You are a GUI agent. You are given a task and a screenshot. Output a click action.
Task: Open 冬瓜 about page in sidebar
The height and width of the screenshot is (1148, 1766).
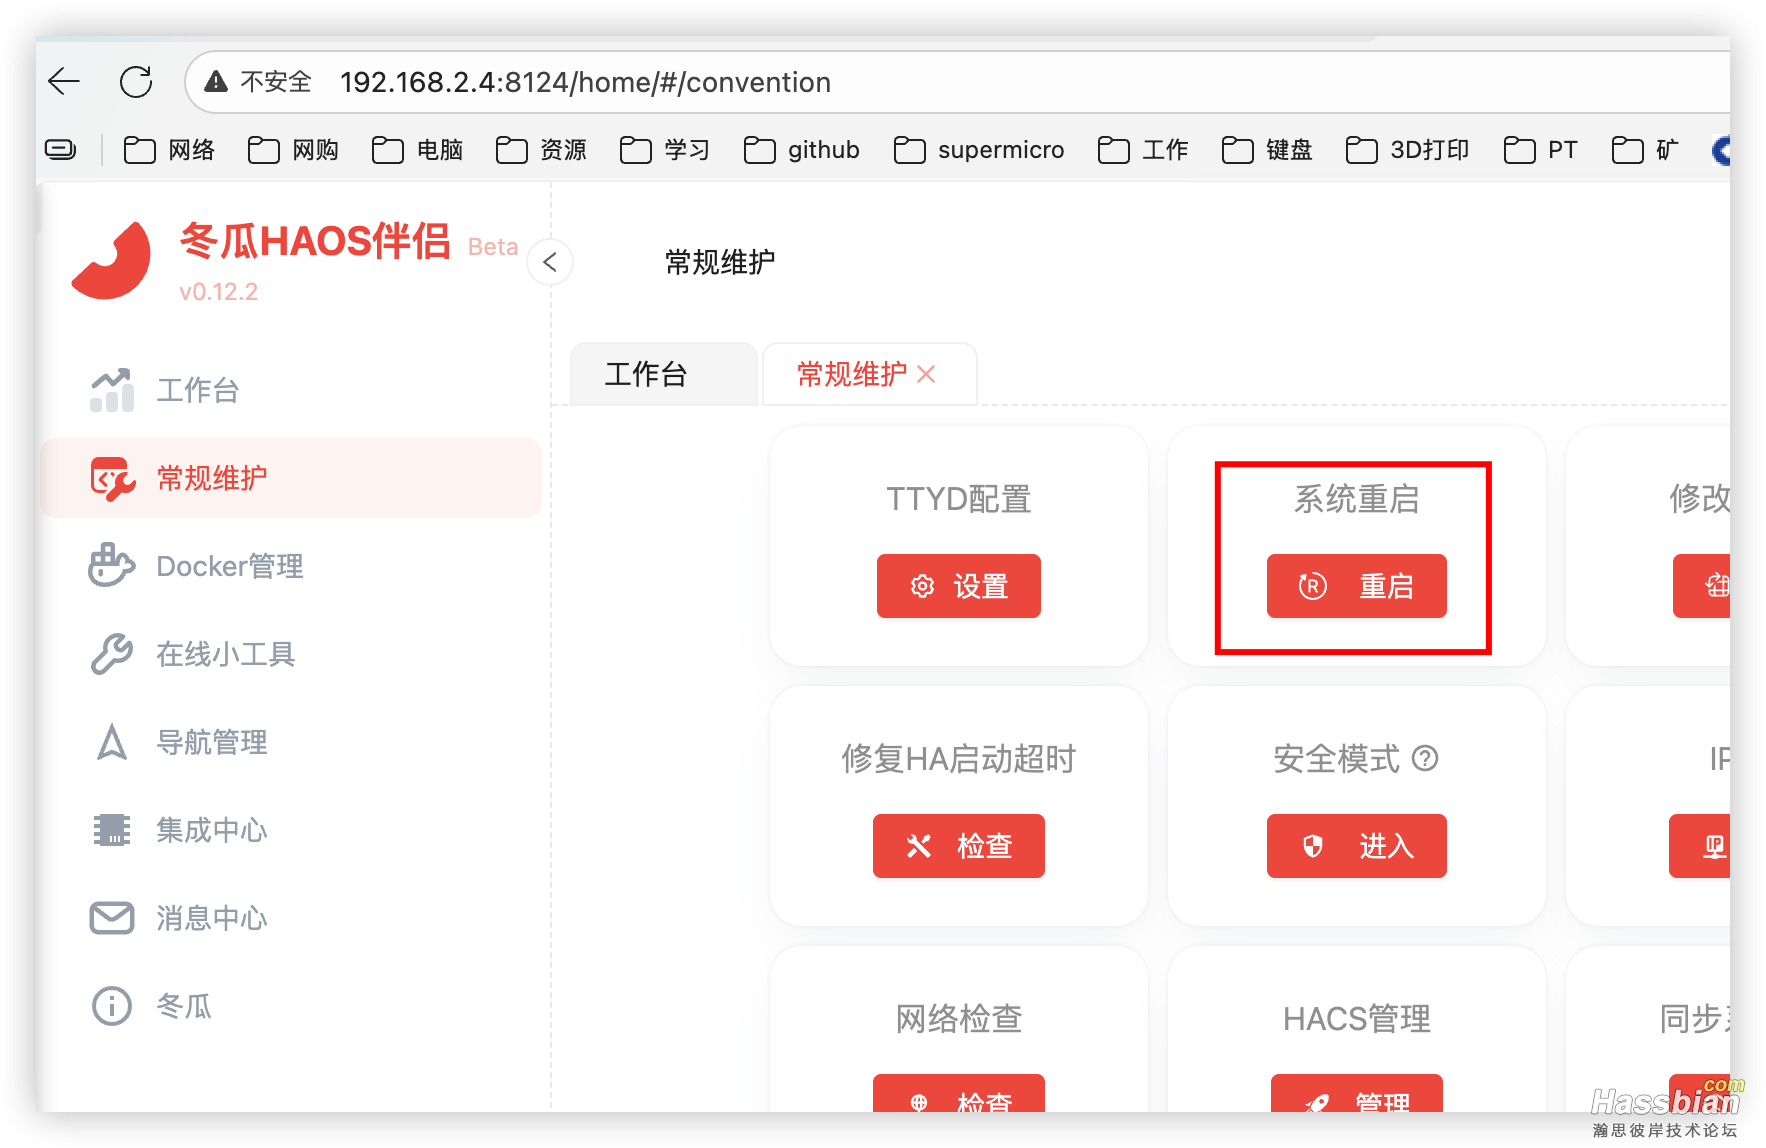[x=290, y=1006]
